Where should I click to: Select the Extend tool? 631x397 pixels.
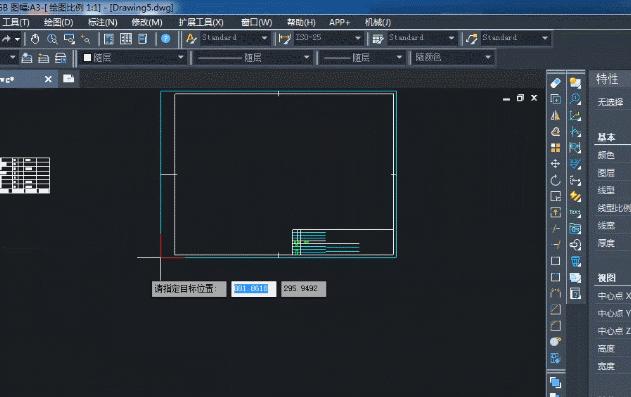click(x=555, y=245)
